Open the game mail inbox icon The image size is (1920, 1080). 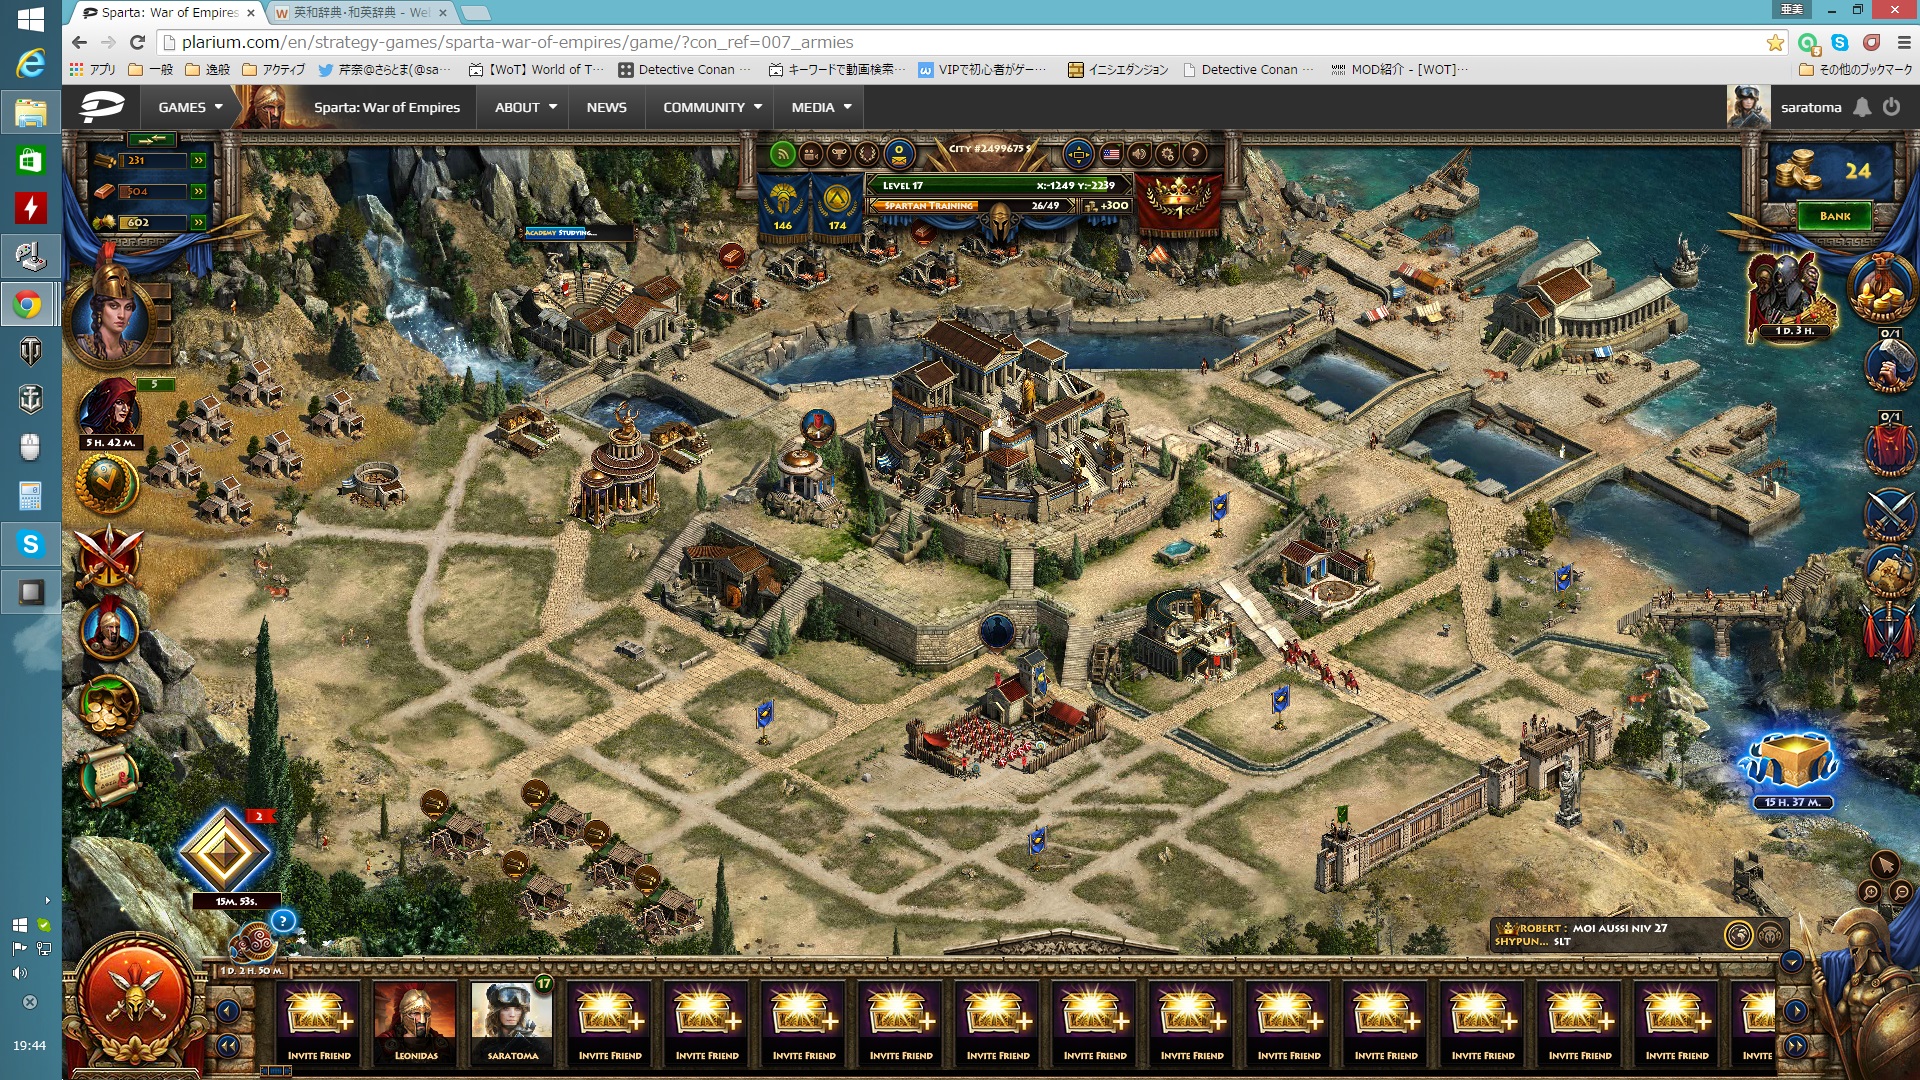coord(899,155)
